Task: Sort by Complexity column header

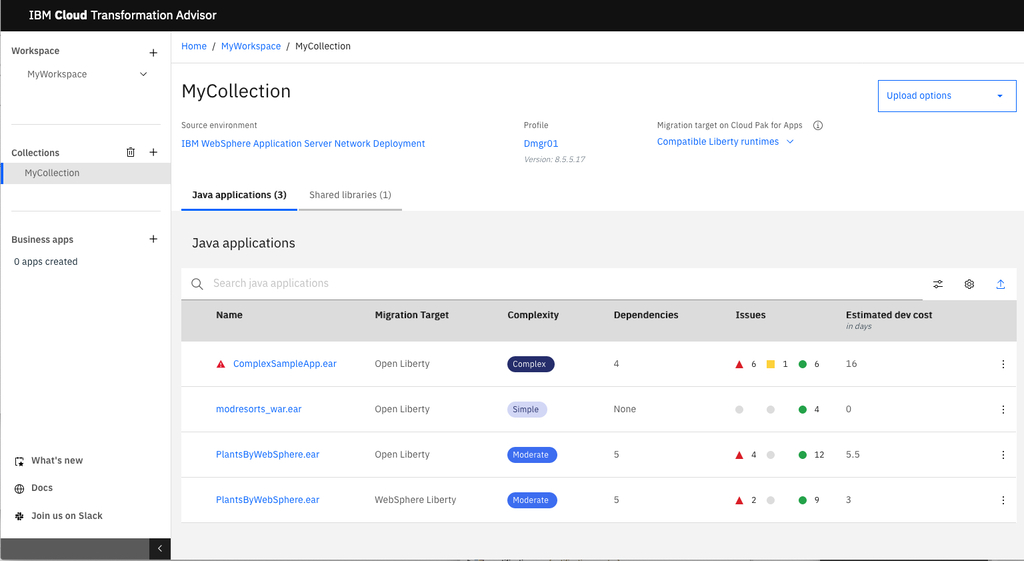Action: click(533, 315)
